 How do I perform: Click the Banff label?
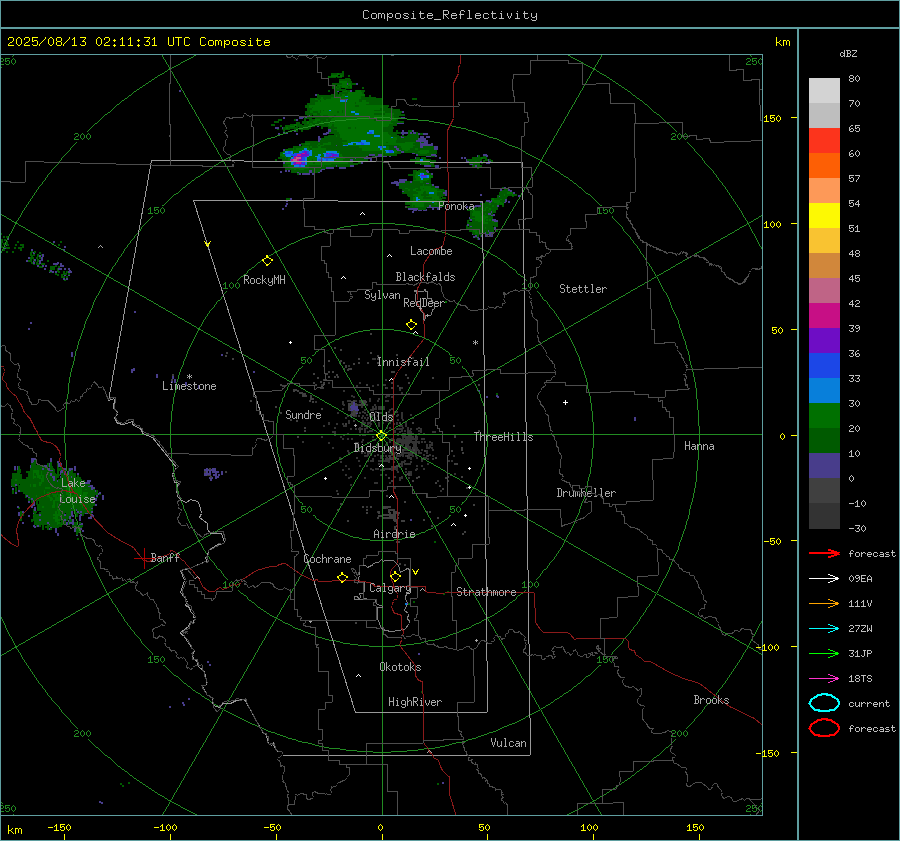coord(165,557)
